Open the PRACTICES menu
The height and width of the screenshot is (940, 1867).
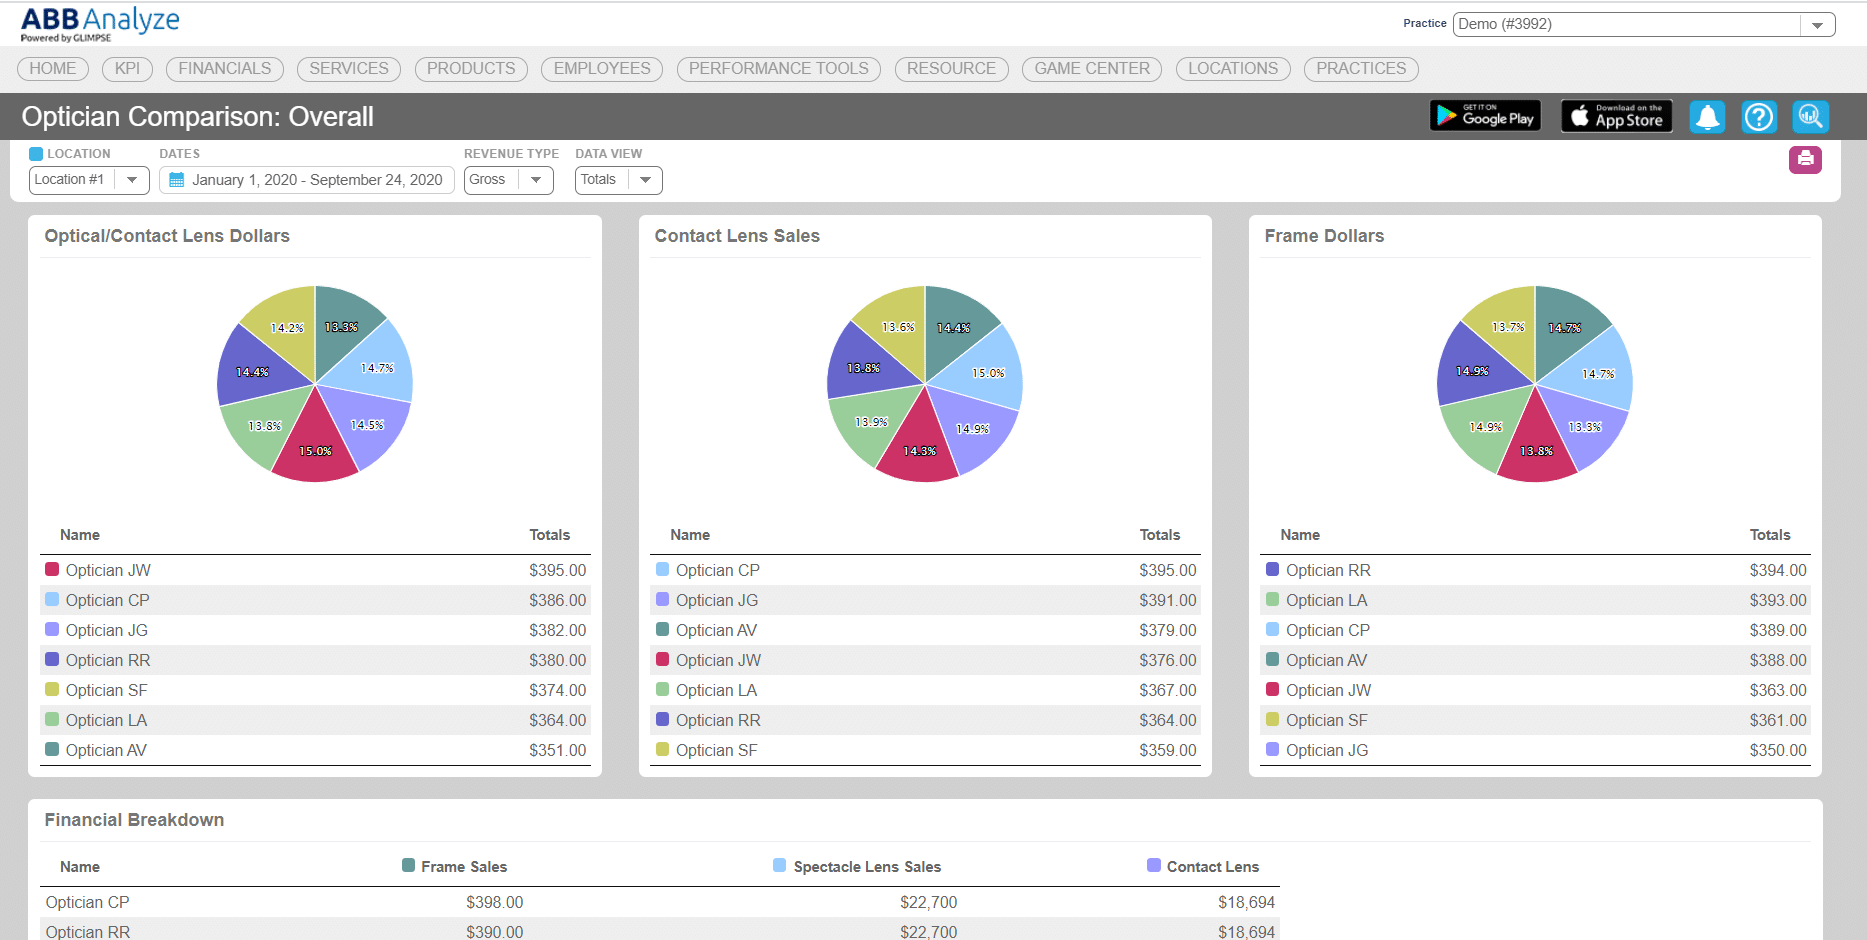point(1361,69)
